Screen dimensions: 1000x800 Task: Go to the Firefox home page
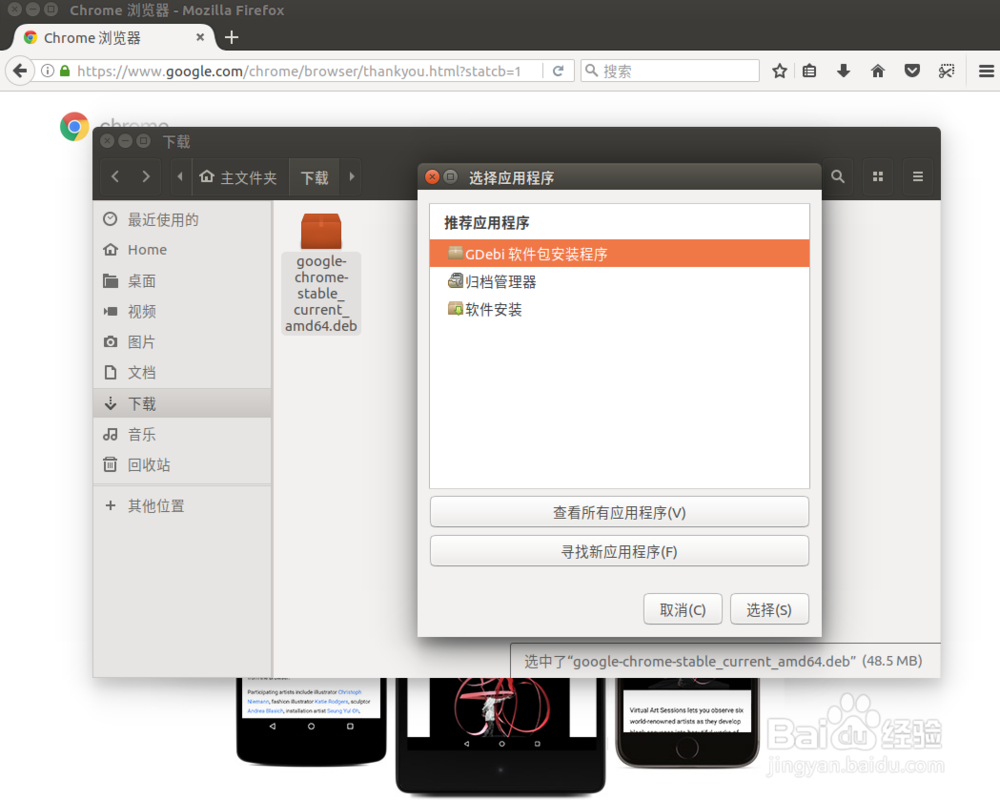pyautogui.click(x=878, y=70)
